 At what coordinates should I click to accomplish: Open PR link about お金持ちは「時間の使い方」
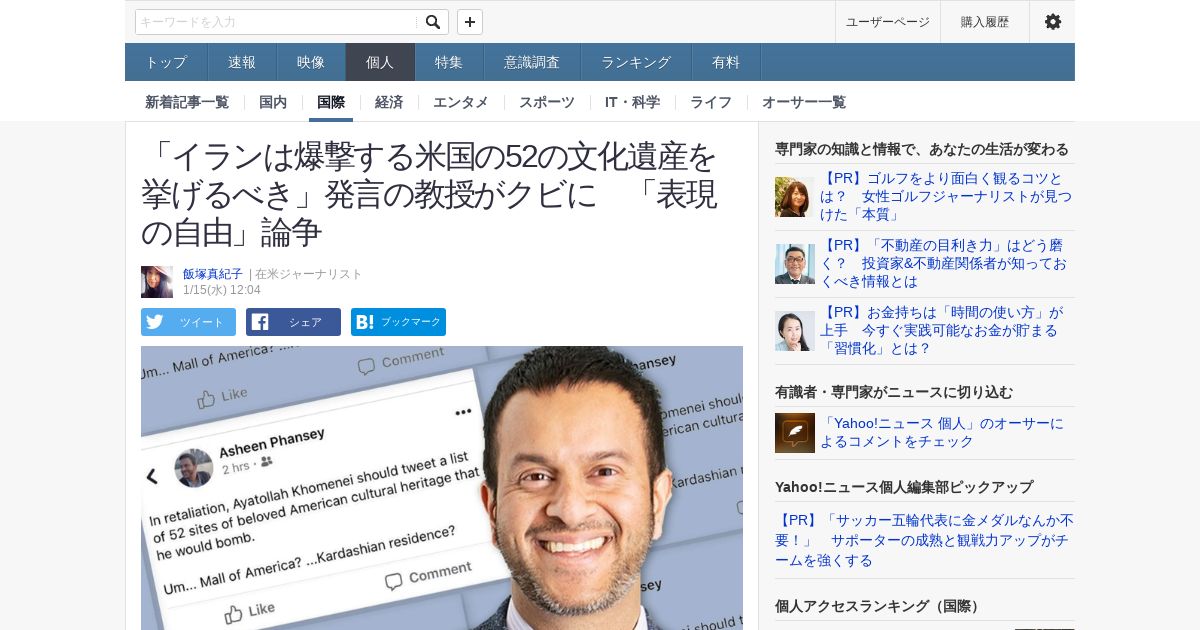(x=942, y=331)
